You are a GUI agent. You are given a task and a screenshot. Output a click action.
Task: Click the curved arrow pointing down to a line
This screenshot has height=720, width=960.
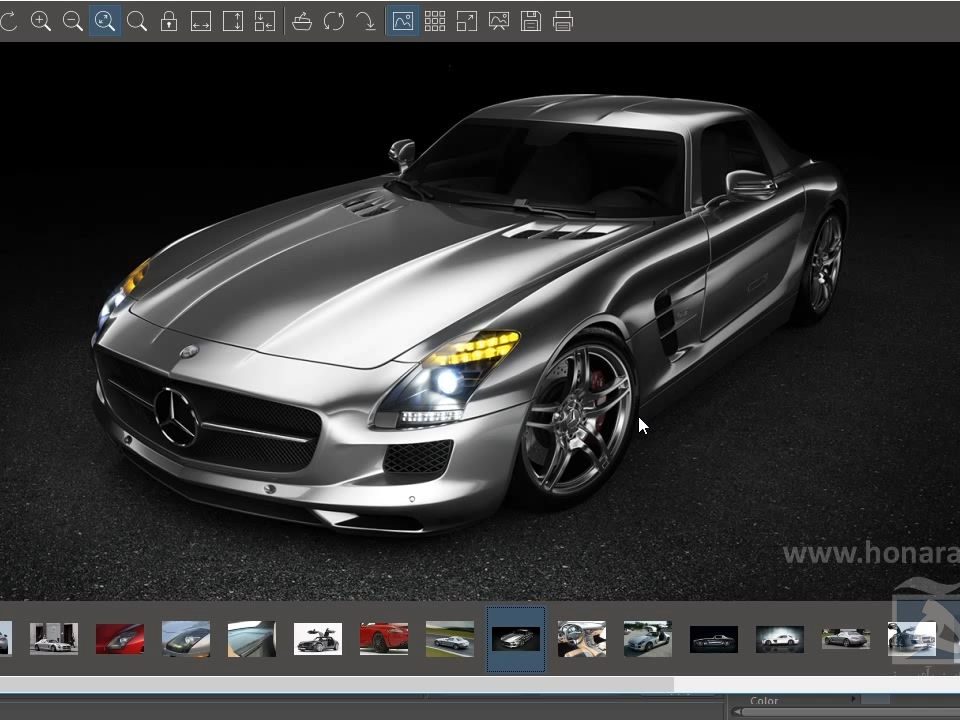coord(366,21)
